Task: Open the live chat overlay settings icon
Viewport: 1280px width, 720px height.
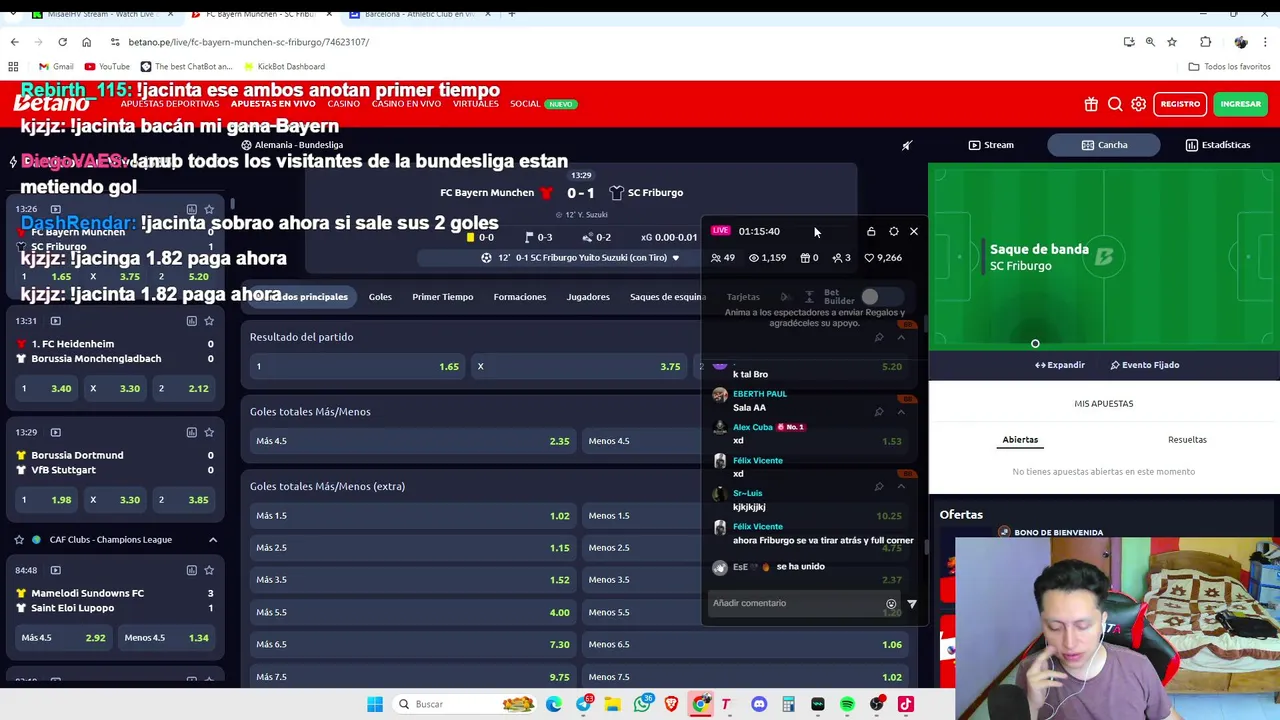Action: tap(894, 231)
